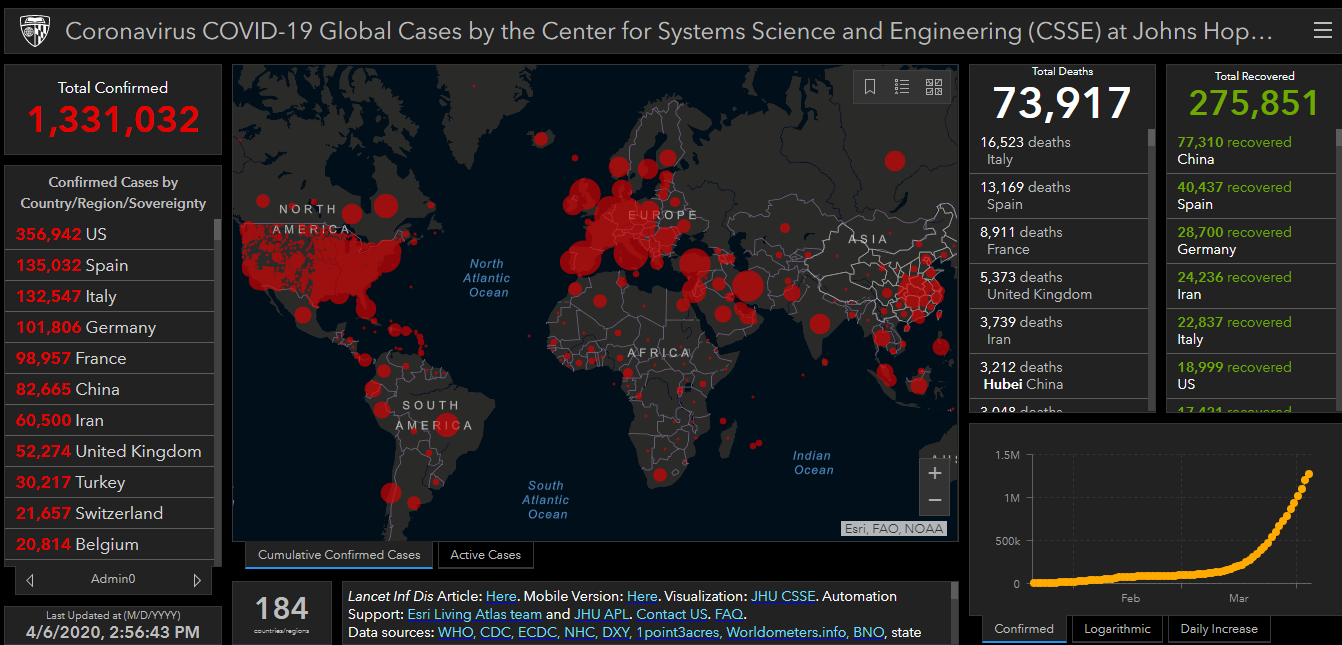The image size is (1342, 645).
Task: Select Italy in confirmed cases list
Action: 109,296
